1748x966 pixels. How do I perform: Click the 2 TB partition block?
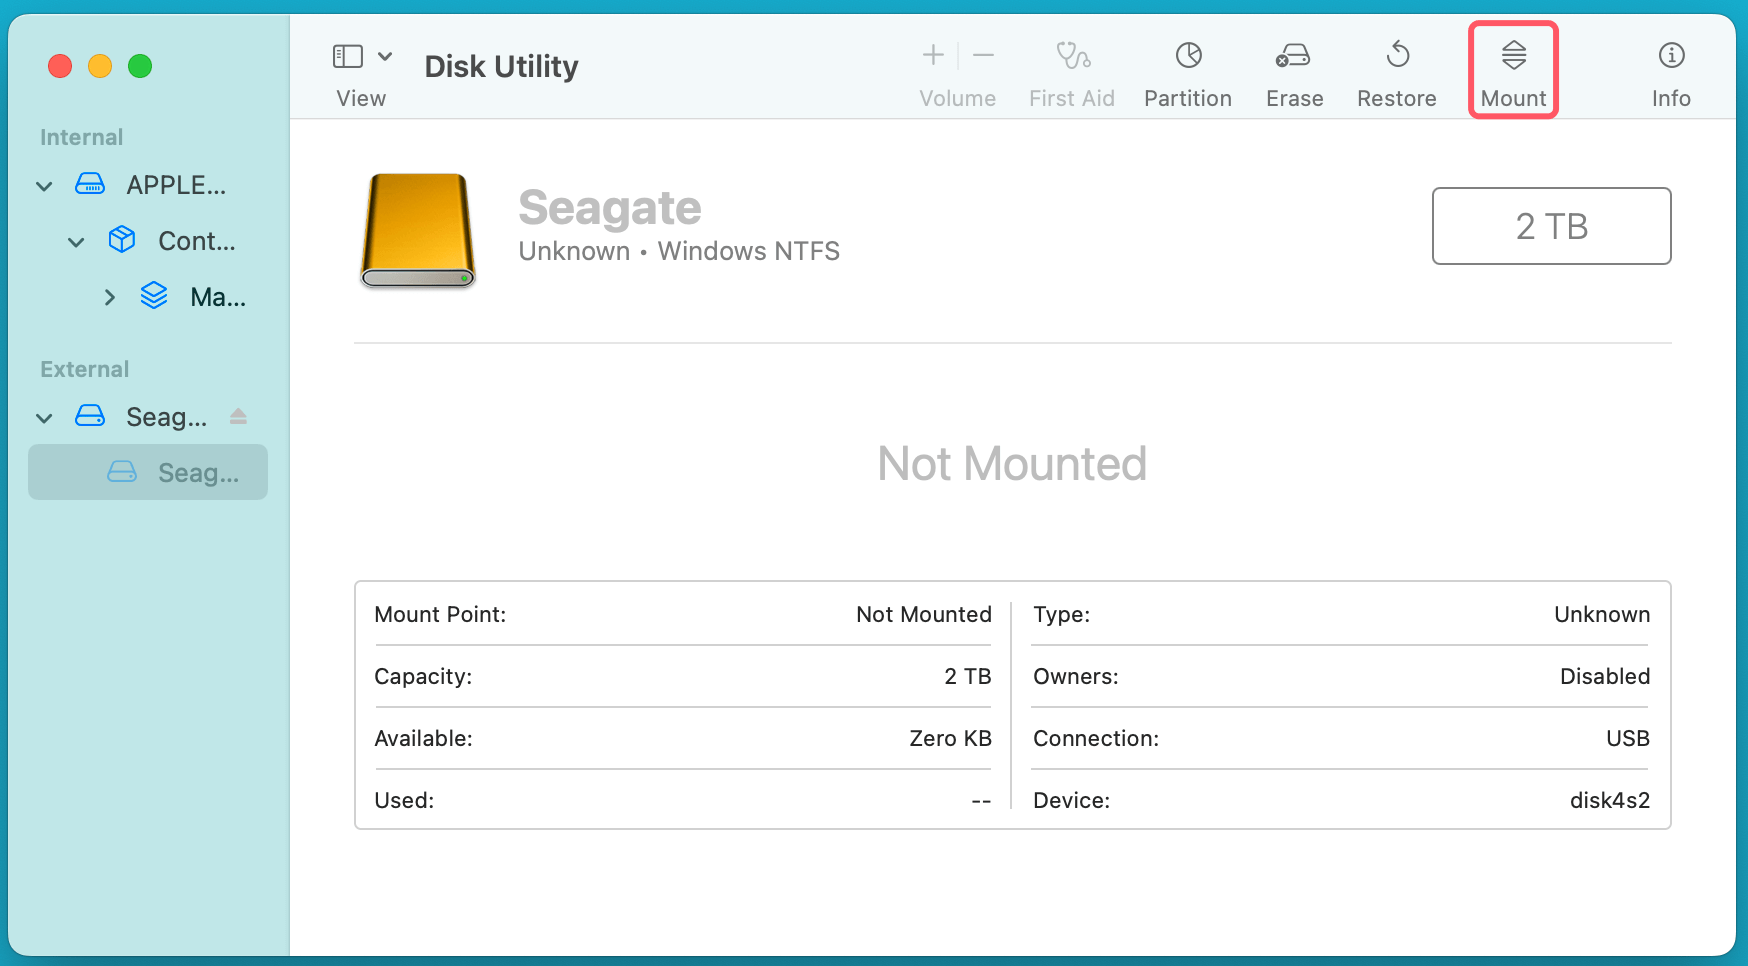[1551, 226]
